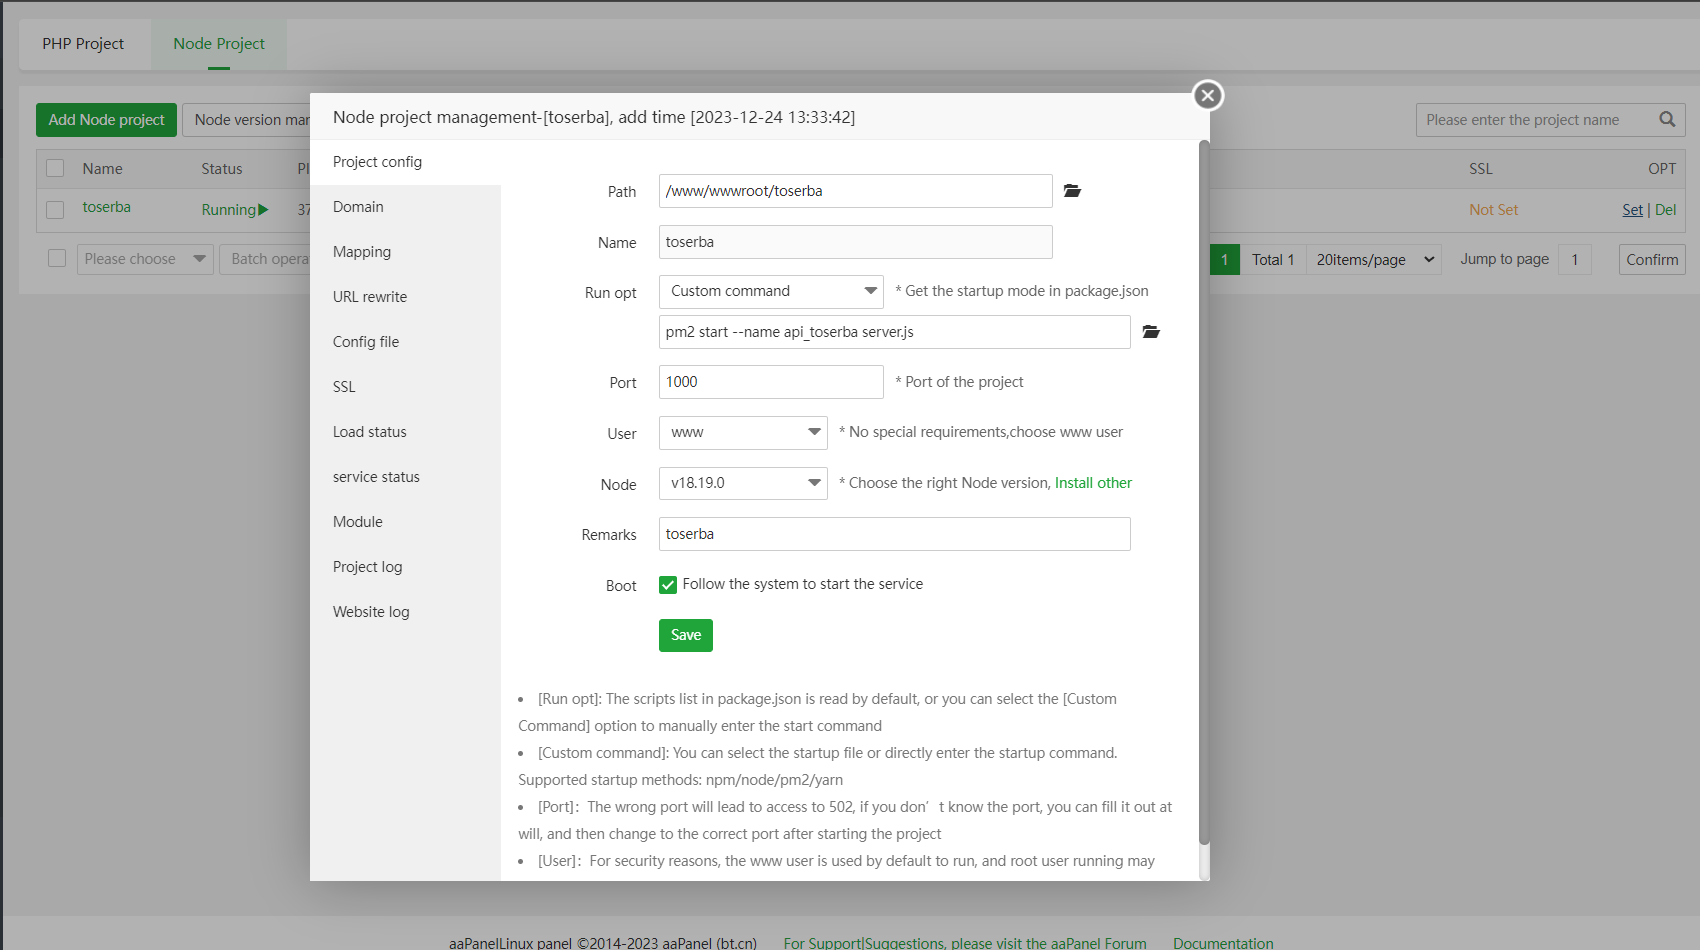Open the URL rewrite section

pyautogui.click(x=370, y=297)
